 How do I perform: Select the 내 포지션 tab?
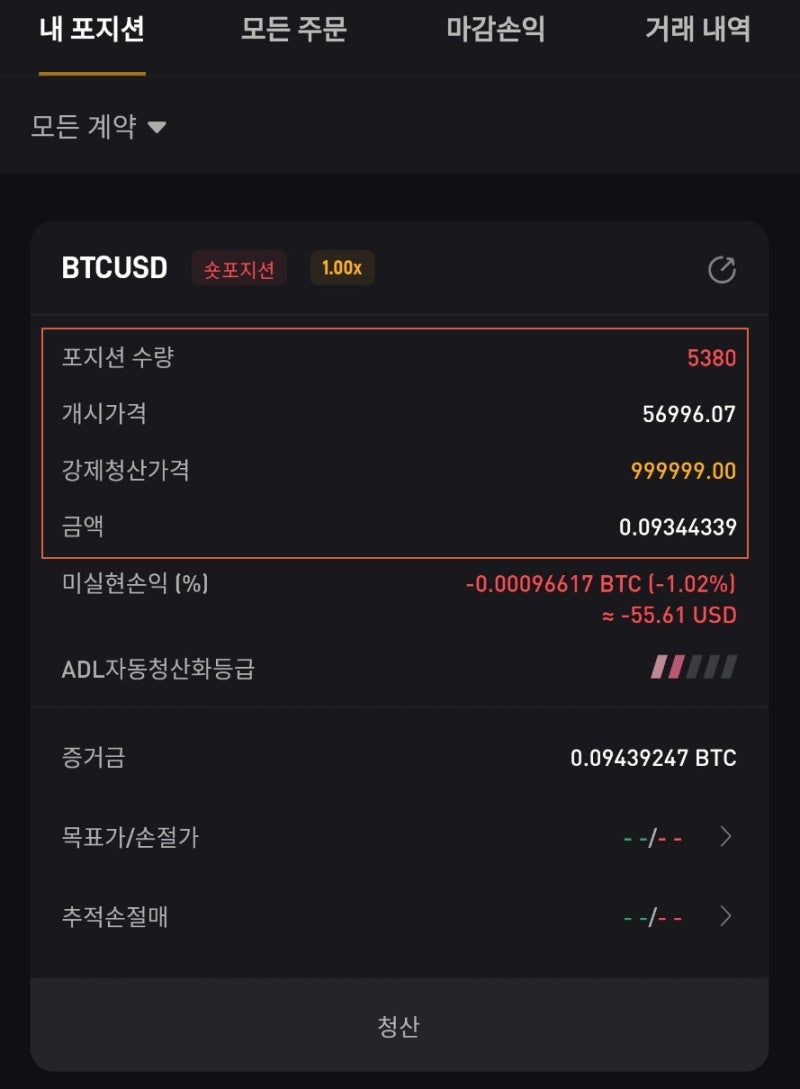92,30
